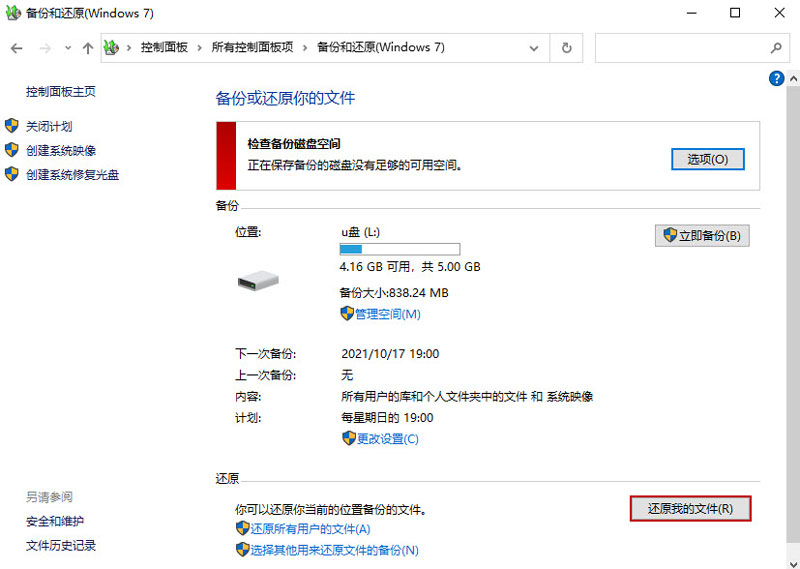Minimize the window
This screenshot has height=569, width=800.
[x=691, y=13]
